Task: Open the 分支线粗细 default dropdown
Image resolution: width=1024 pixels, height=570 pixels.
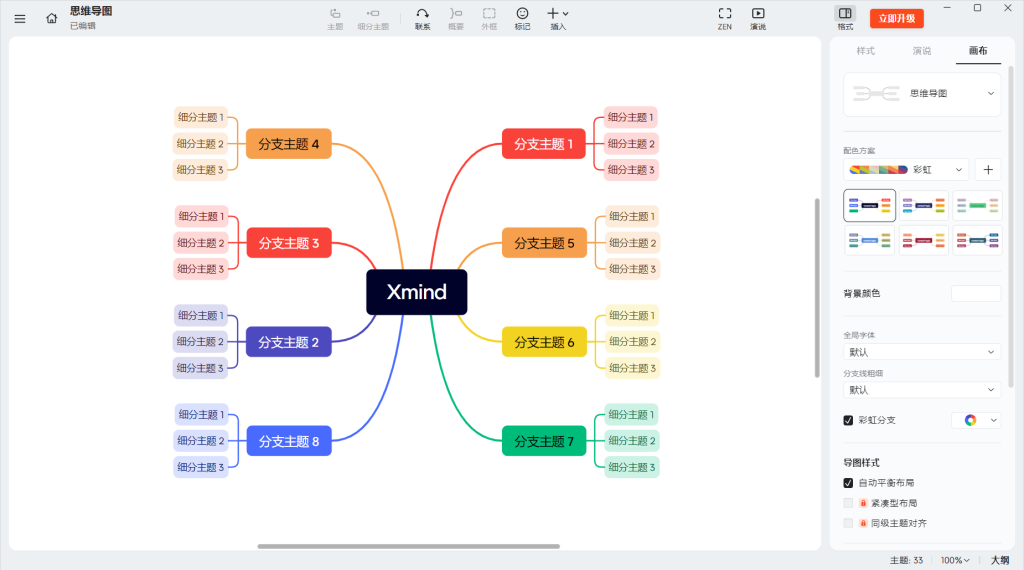Action: click(922, 390)
